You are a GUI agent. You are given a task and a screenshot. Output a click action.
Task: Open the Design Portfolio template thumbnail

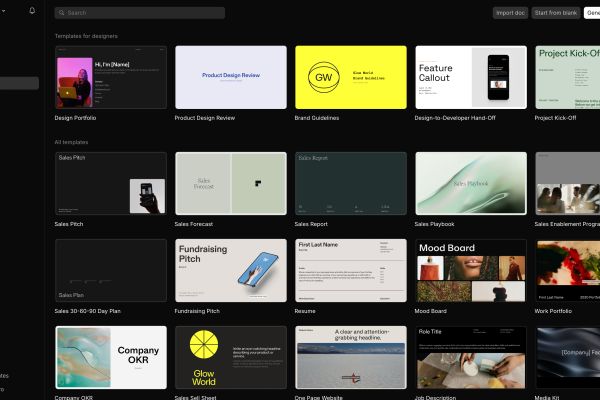[x=111, y=77]
